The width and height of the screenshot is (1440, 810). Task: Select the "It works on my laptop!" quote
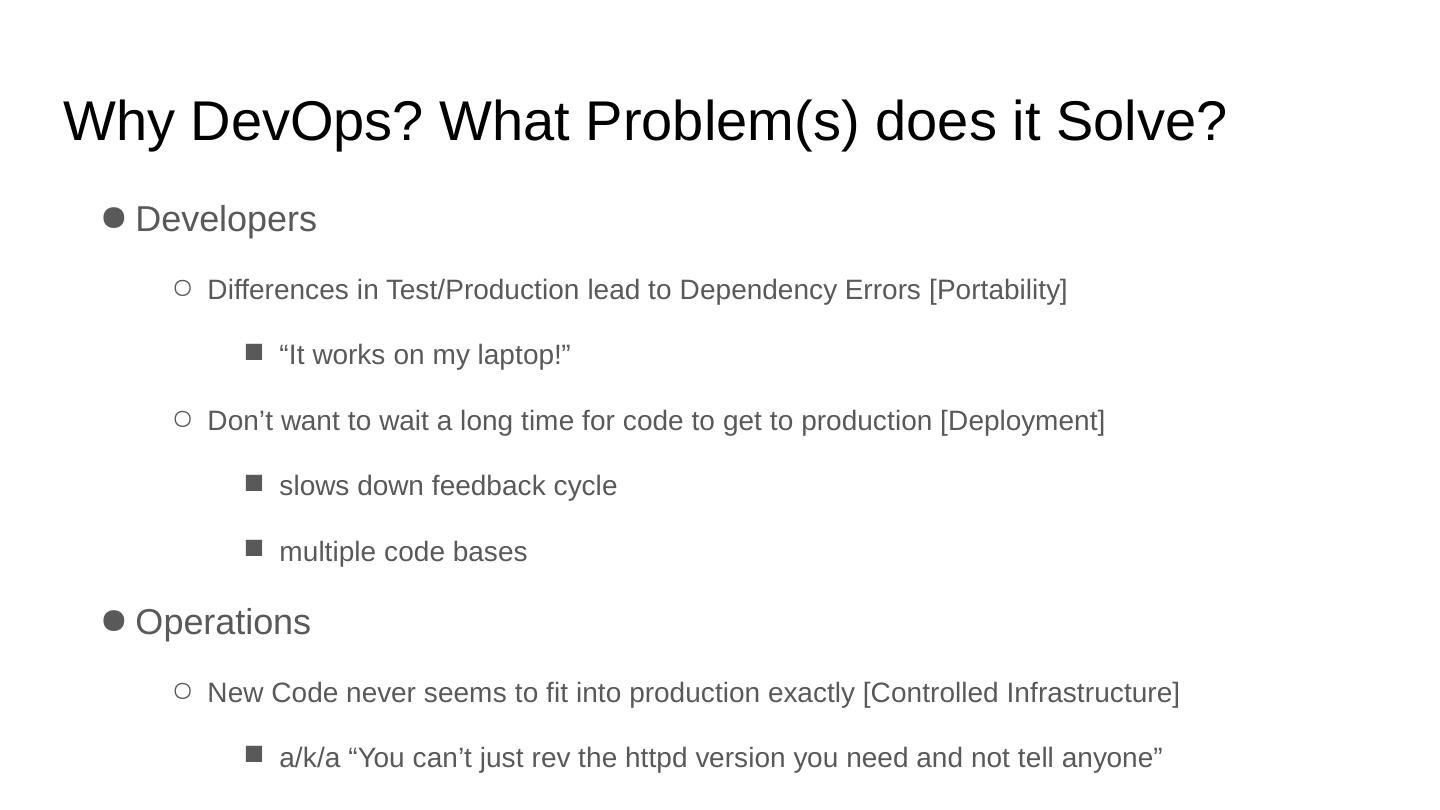[x=425, y=355]
